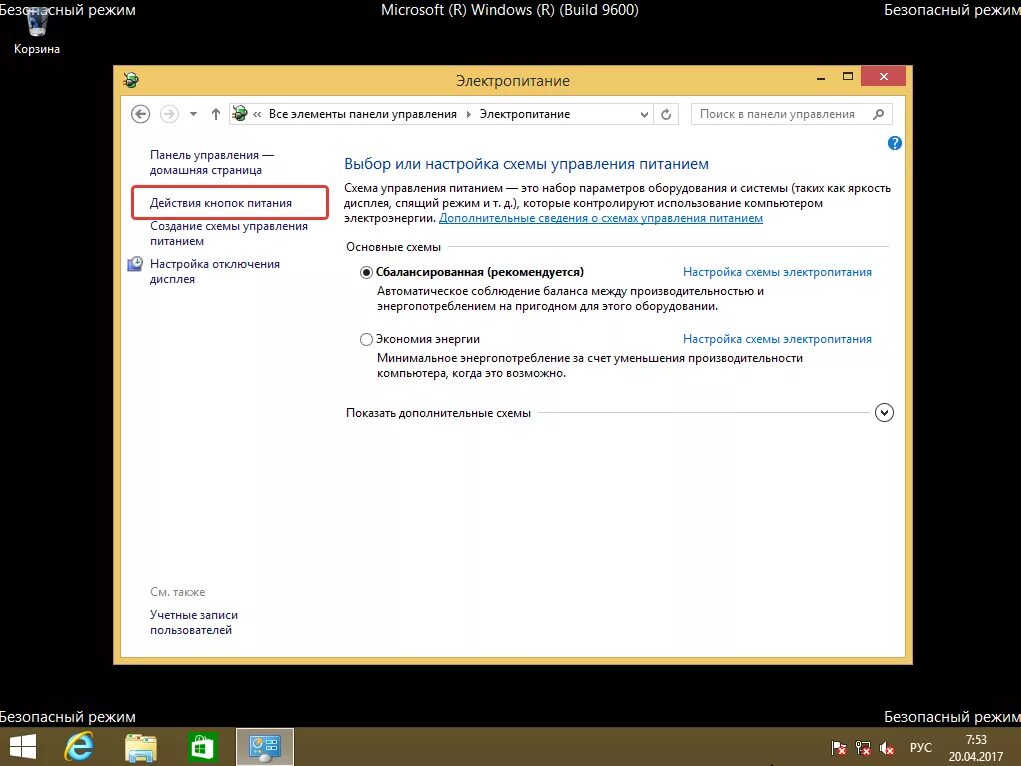Screen dimensions: 1021x766
Task: Open Windows Store from the taskbar
Action: point(202,748)
